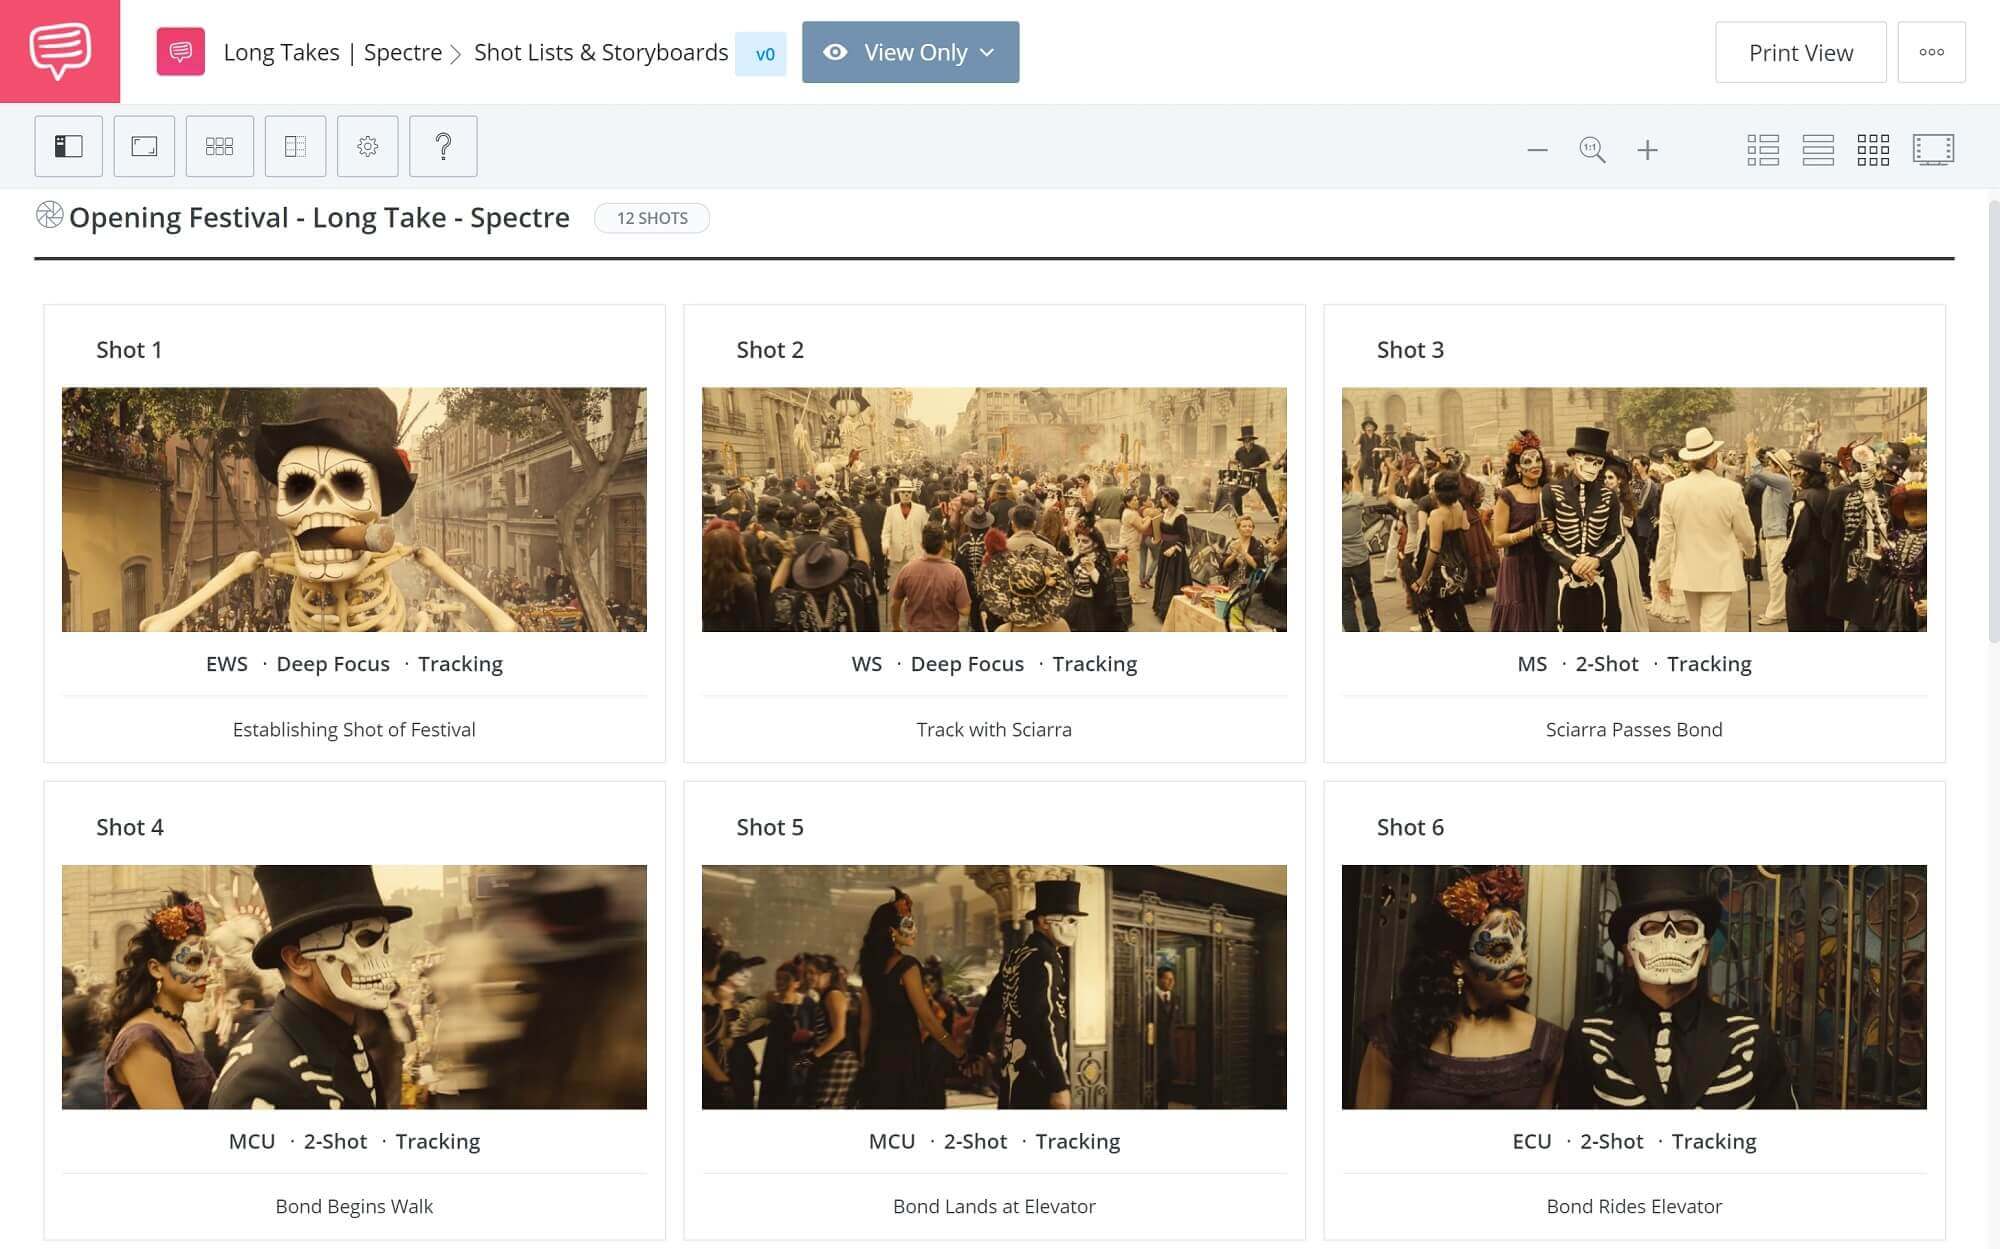Screen dimensions: 2000x1249
Task: Open Shot 3 Sciarra passes Bond thumbnail
Action: 1634,509
